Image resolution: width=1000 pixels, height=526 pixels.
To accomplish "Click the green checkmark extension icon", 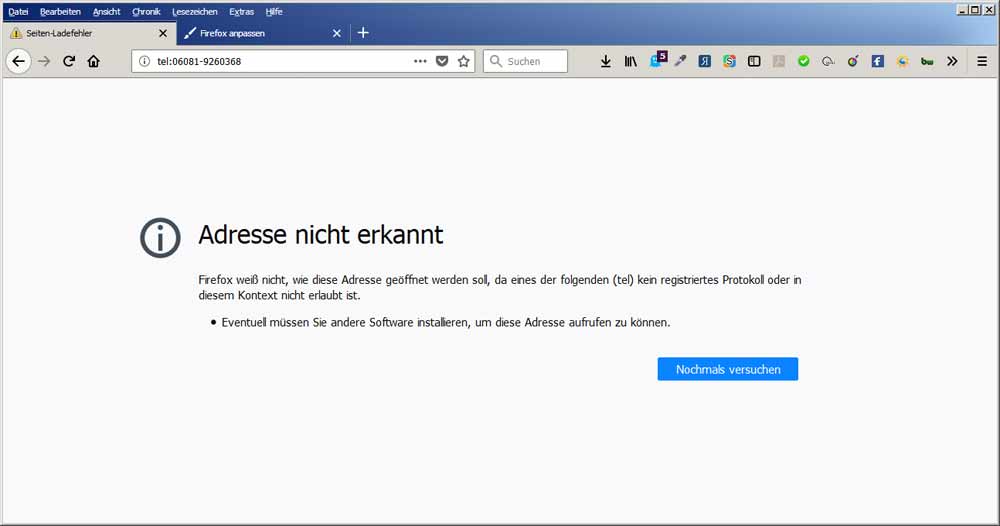I will tap(804, 61).
